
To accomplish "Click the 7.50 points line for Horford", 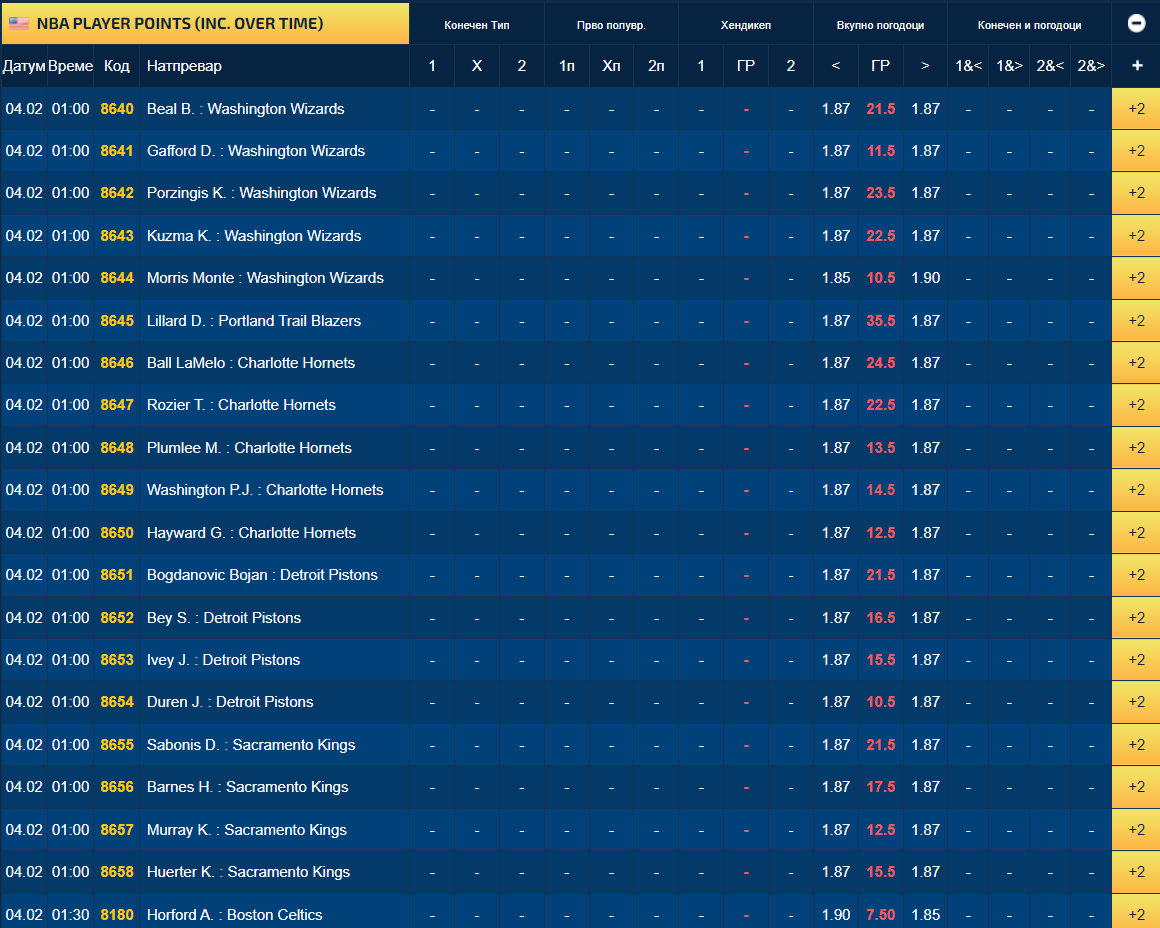I will pos(880,915).
